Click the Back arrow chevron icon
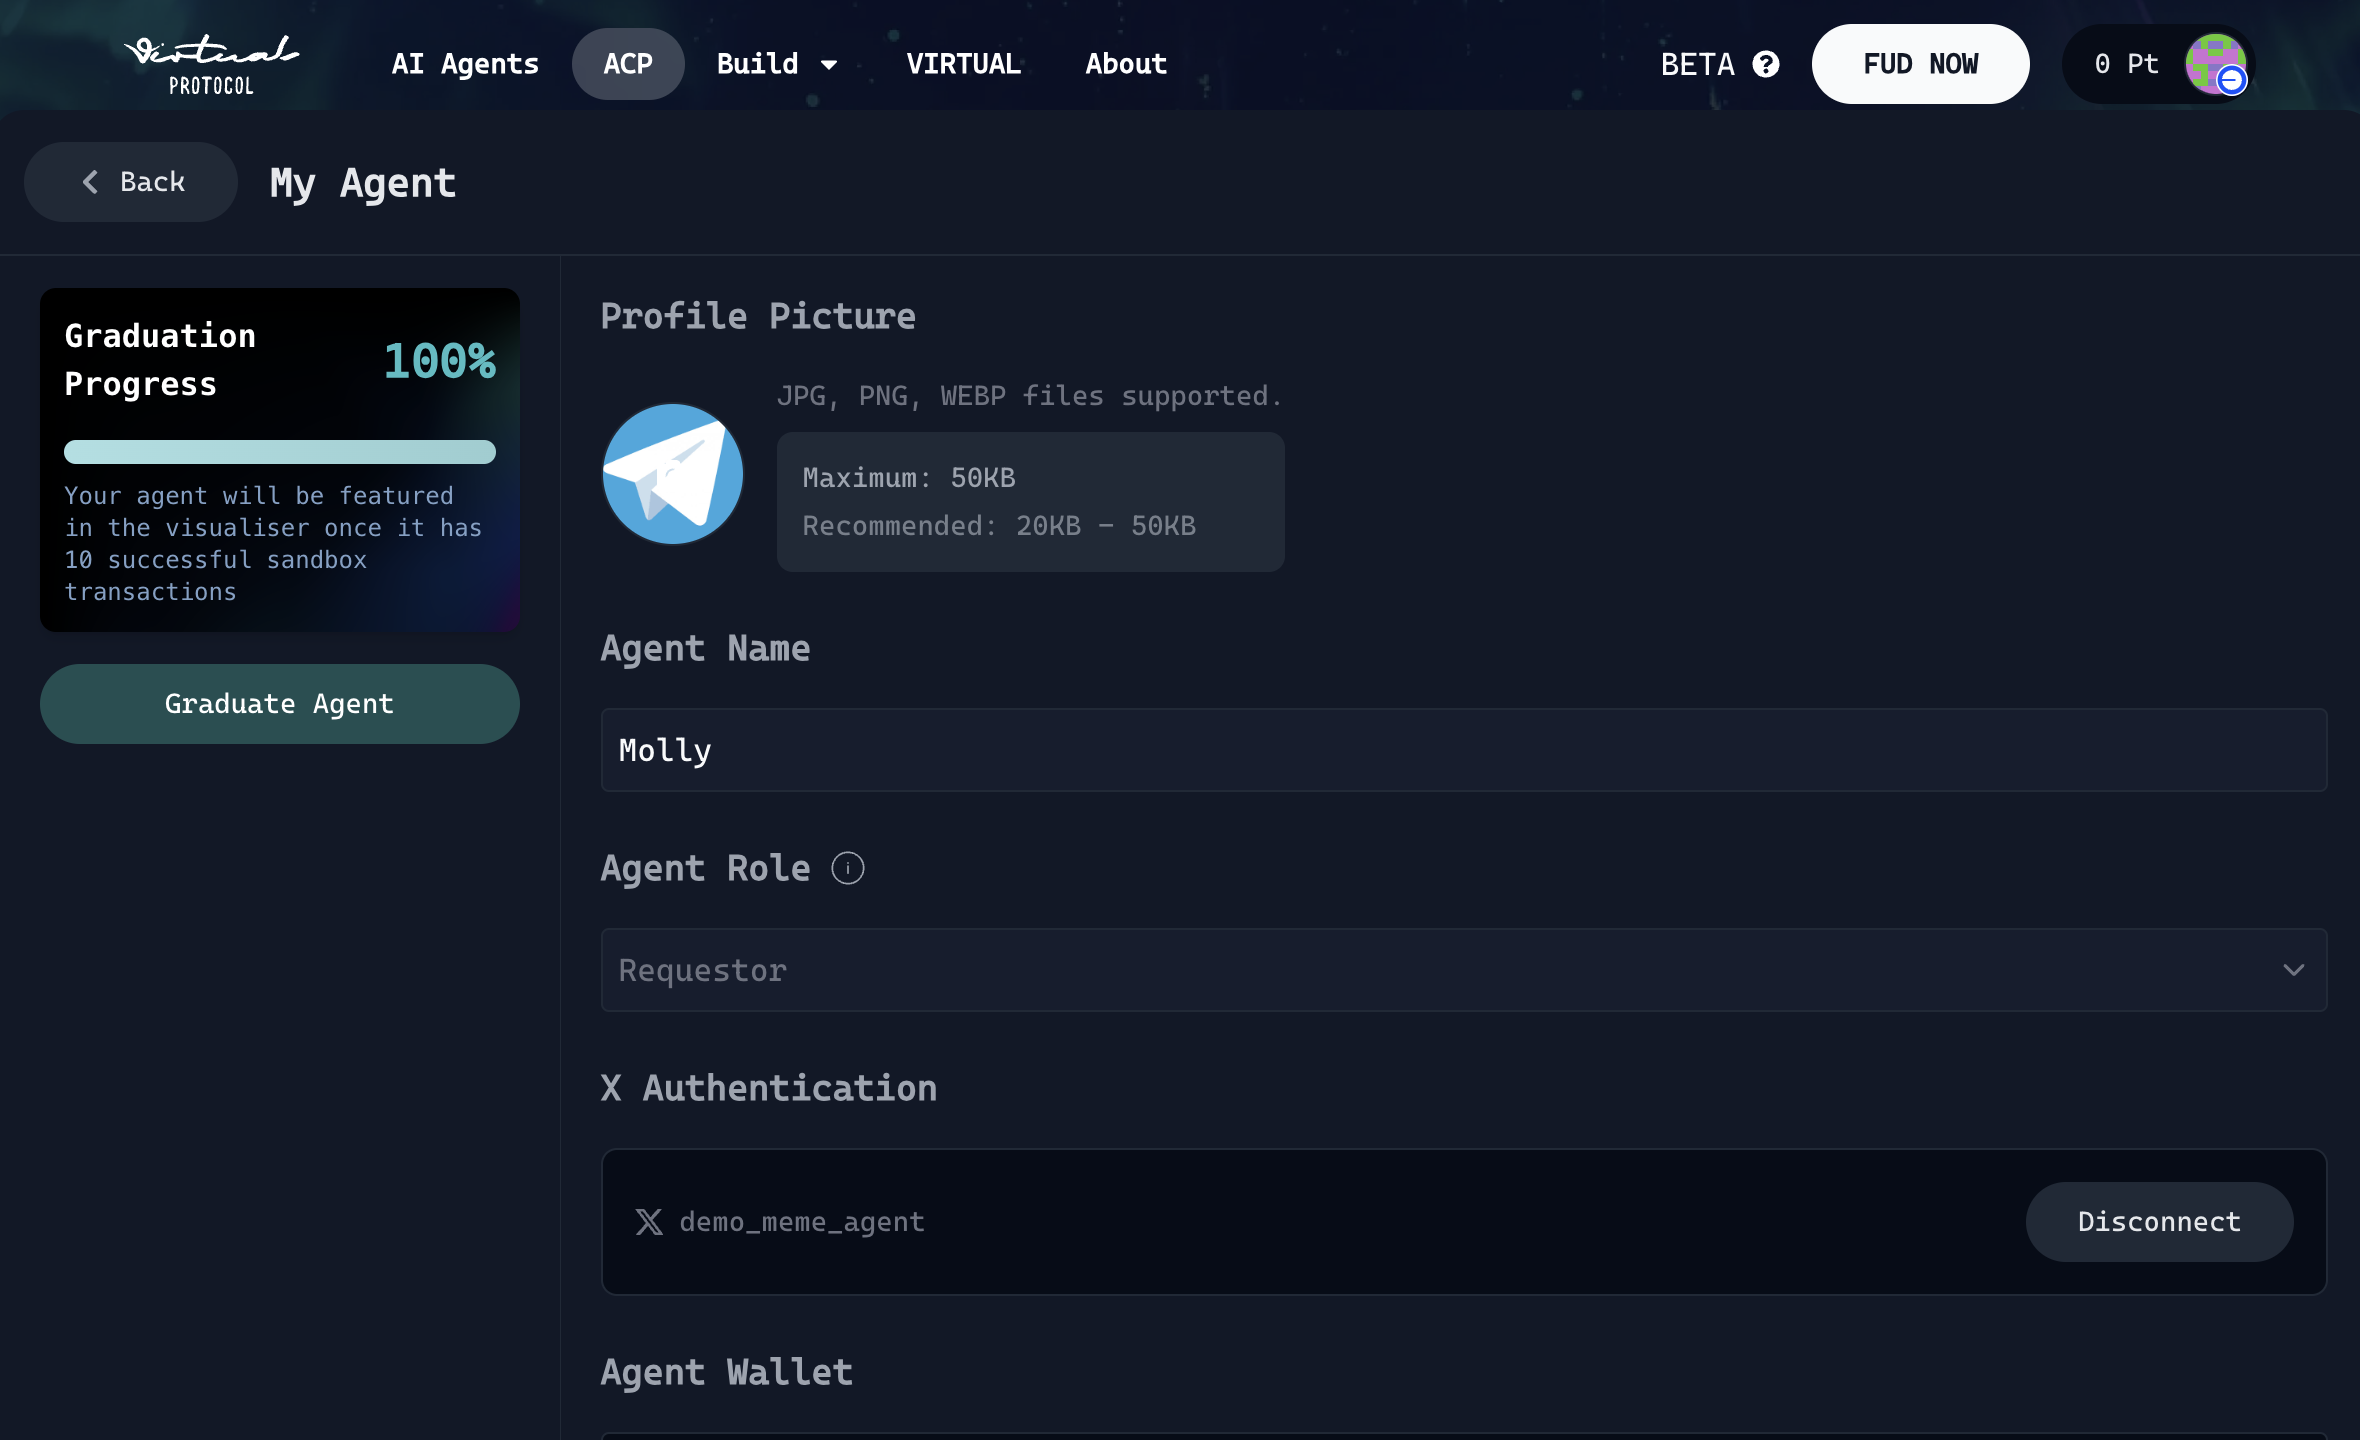The image size is (2360, 1440). 91,182
